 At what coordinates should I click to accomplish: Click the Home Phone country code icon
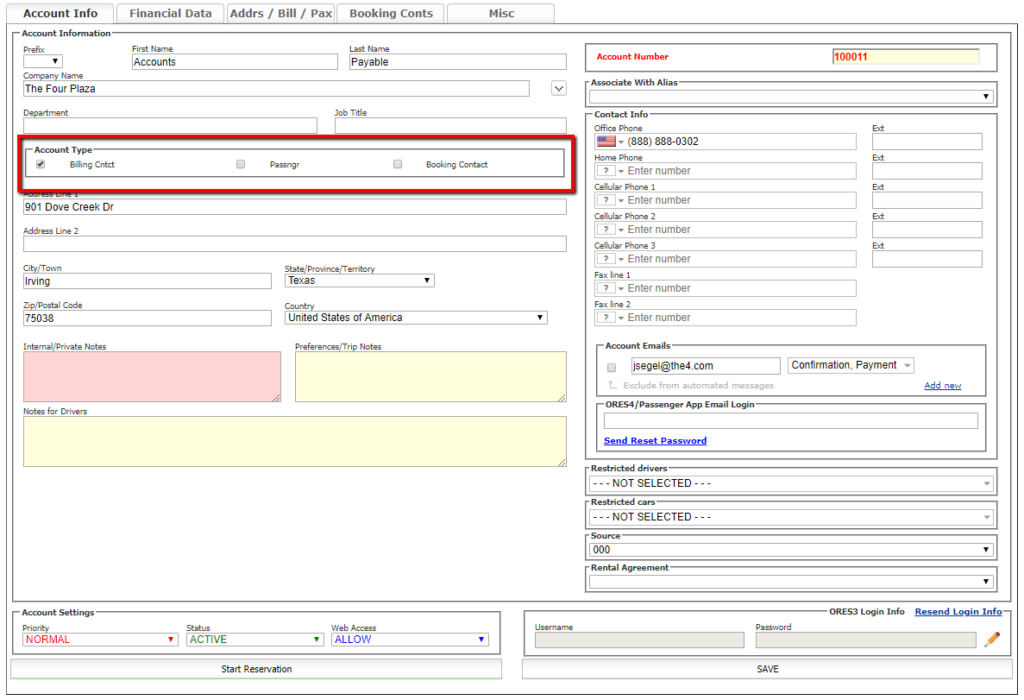click(610, 171)
